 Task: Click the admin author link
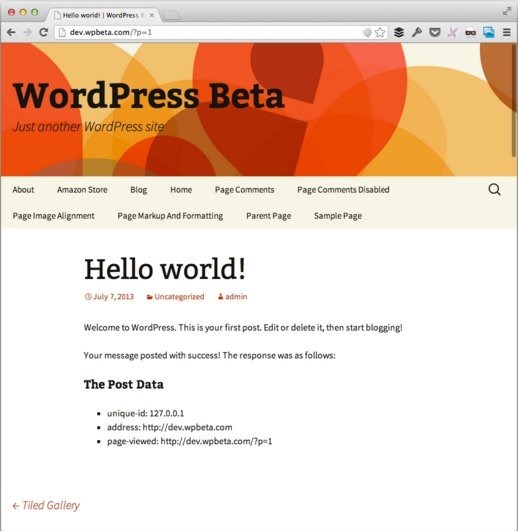236,297
